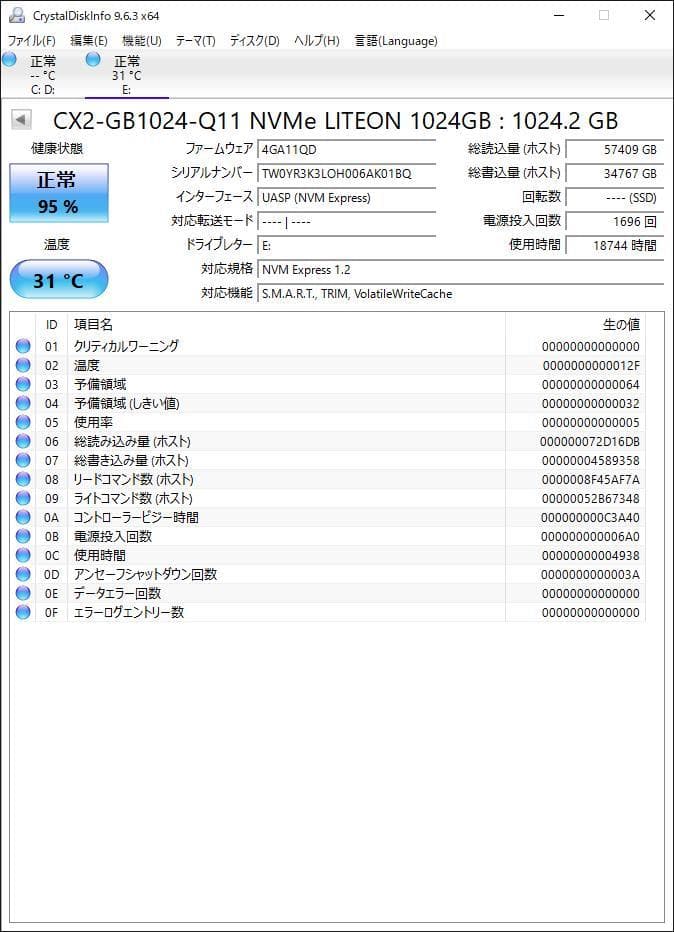The height and width of the screenshot is (932, 674).
Task: Click raw value 0000000000003A
Action: (x=590, y=575)
